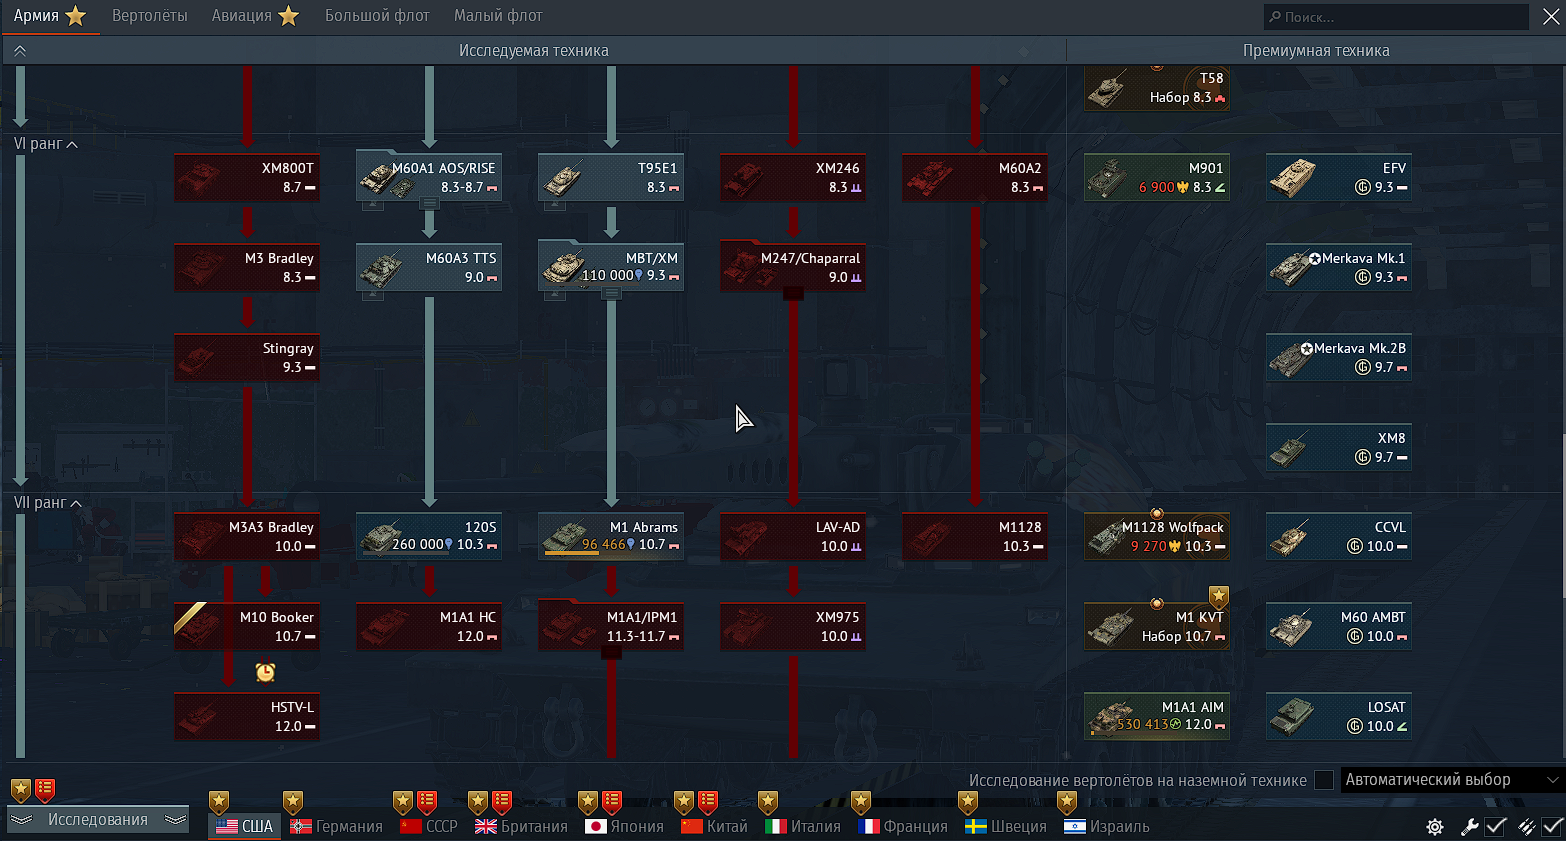Select the Merkava Mk.2B premium tank
The image size is (1566, 841).
tap(1339, 357)
